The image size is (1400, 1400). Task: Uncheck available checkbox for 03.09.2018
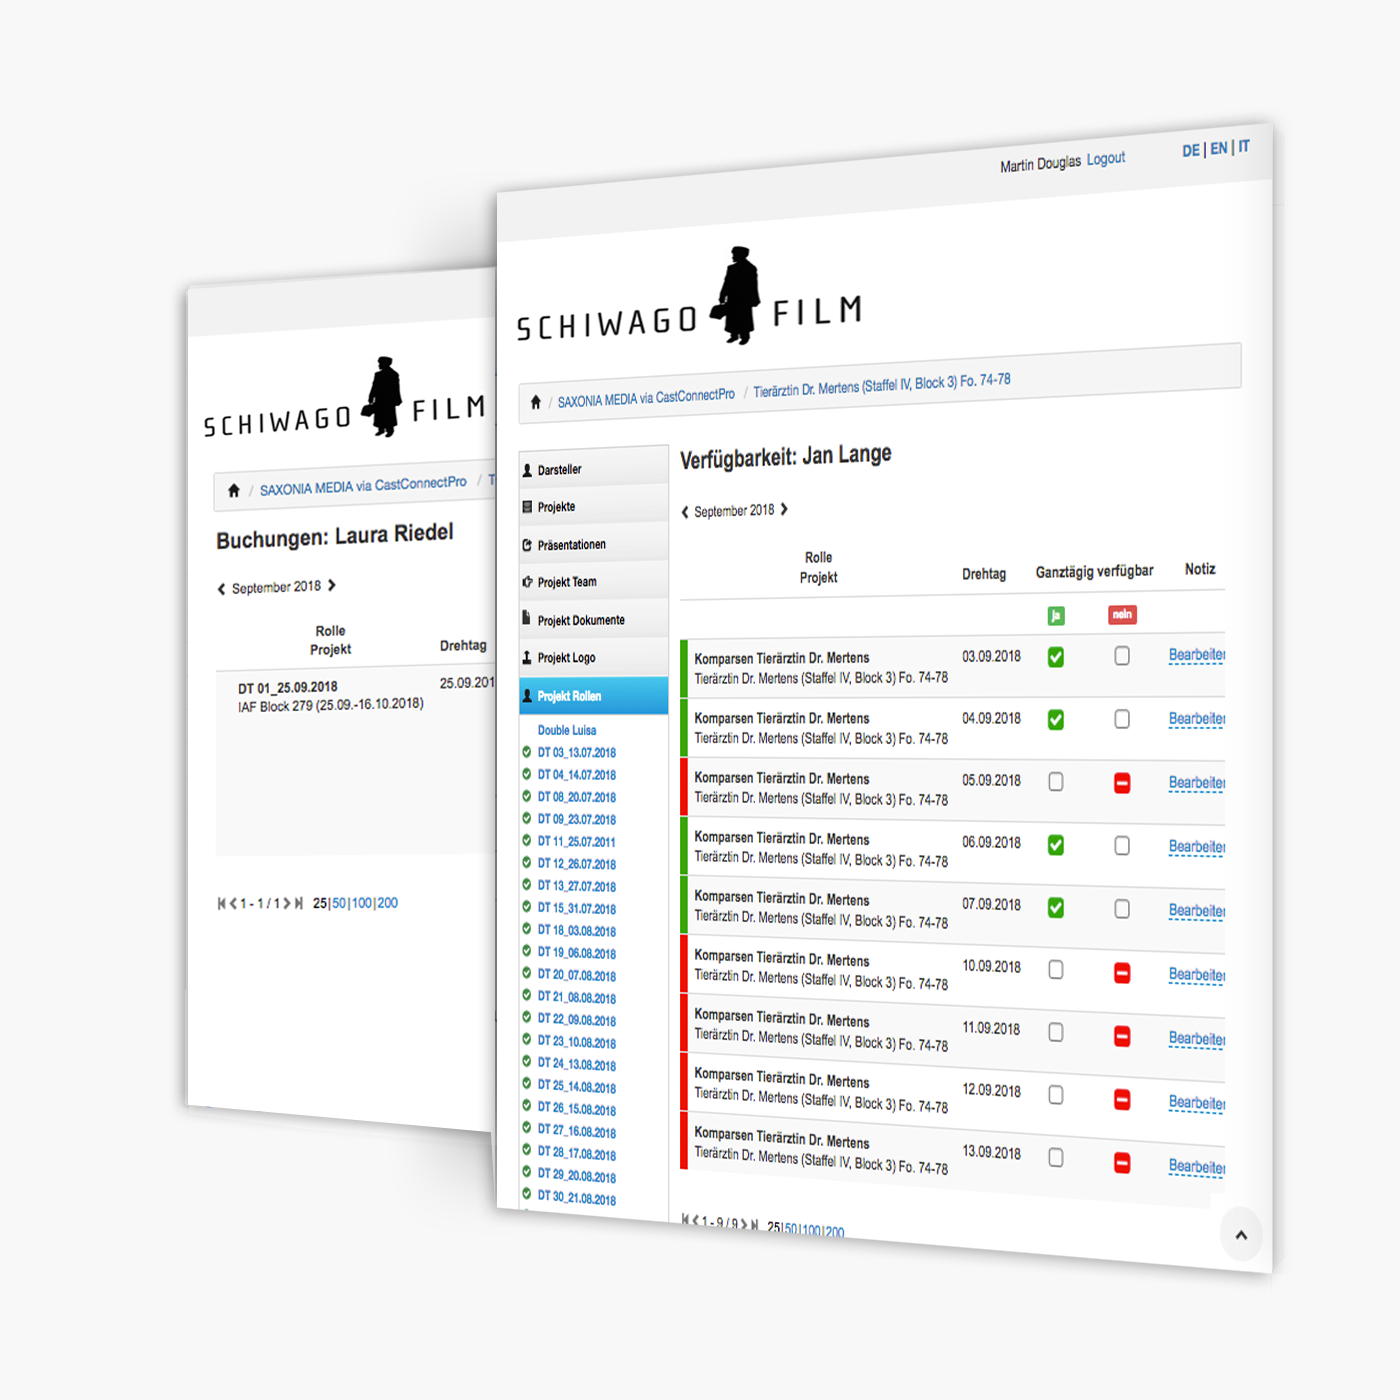pos(1056,657)
